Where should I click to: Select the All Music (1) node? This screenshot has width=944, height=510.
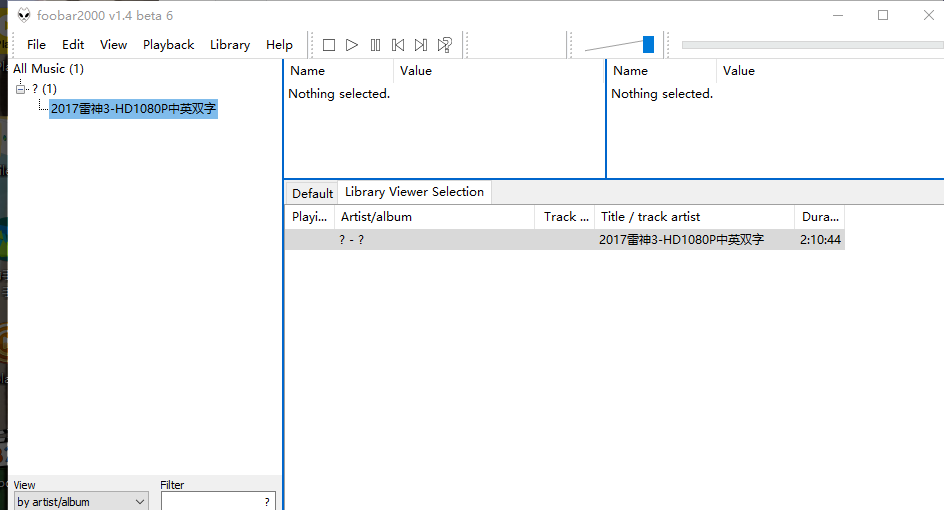coord(49,69)
